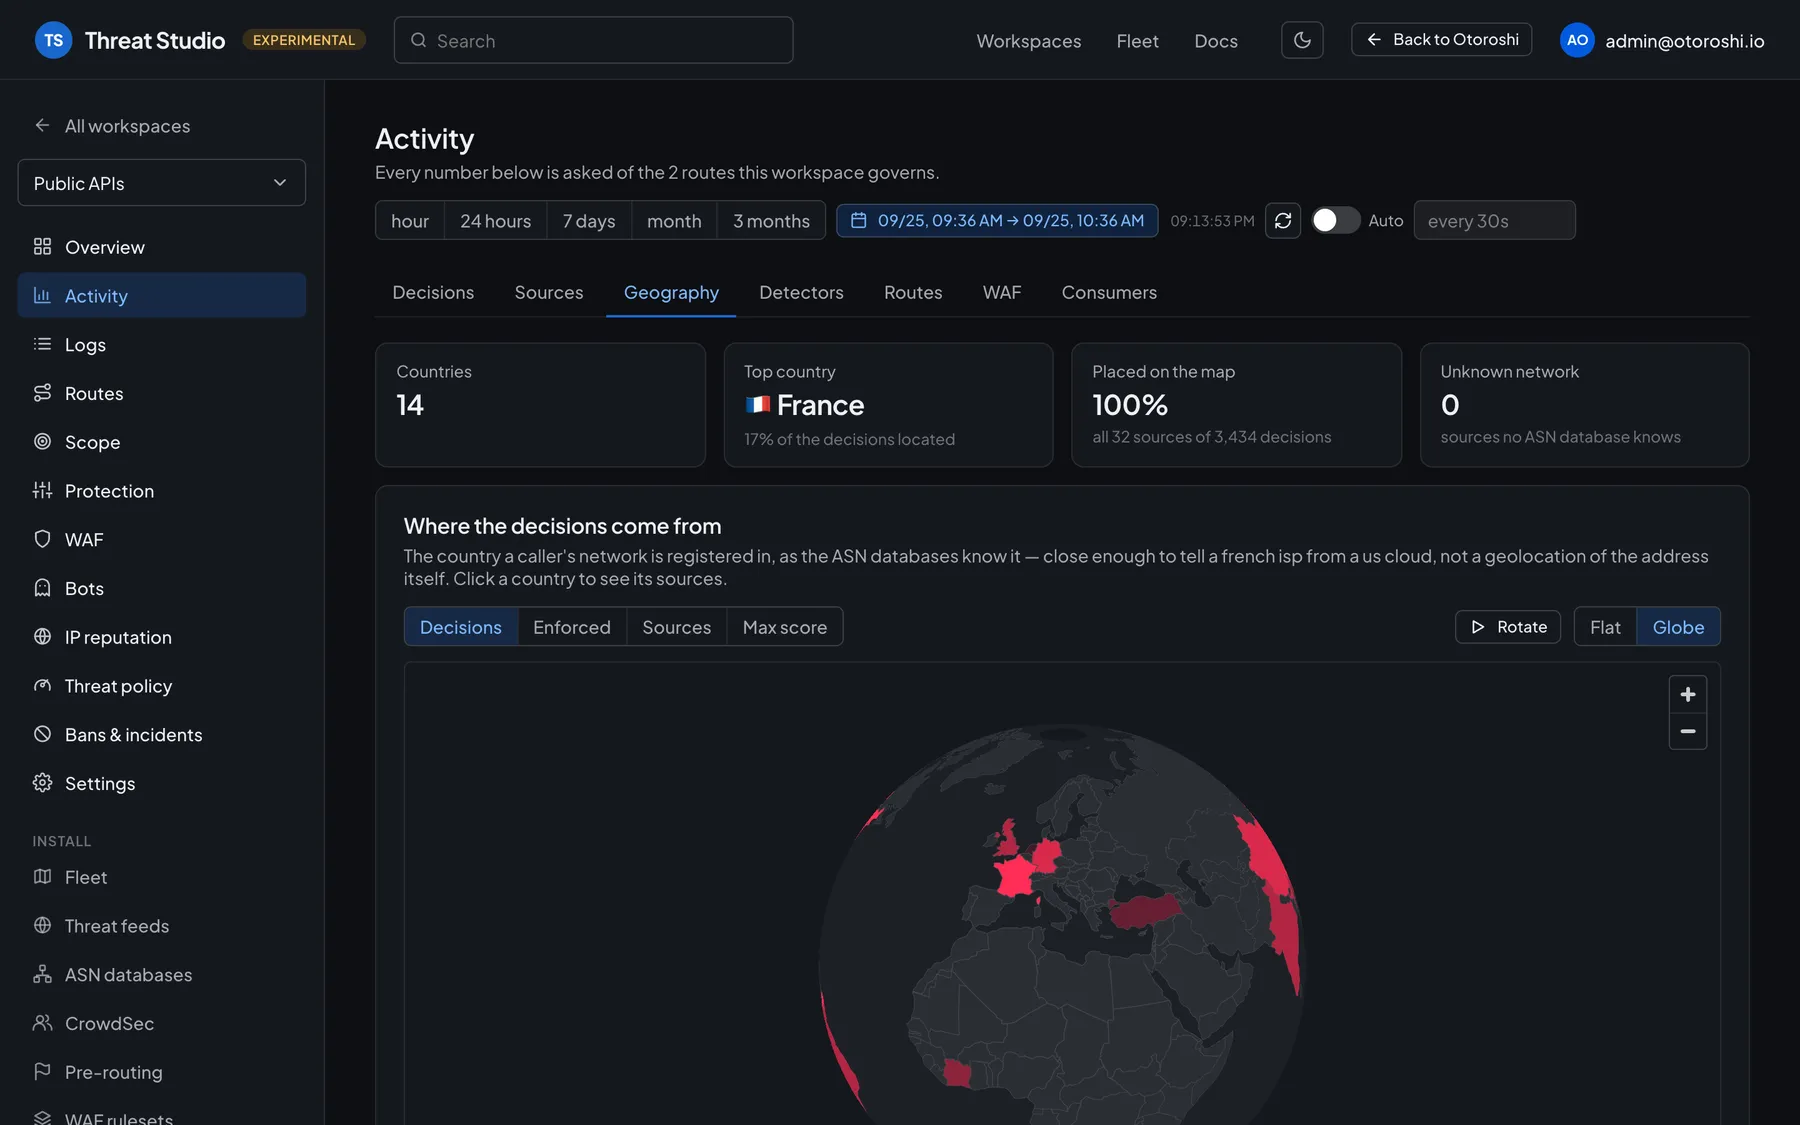Open Logs from the sidebar

pos(162,344)
